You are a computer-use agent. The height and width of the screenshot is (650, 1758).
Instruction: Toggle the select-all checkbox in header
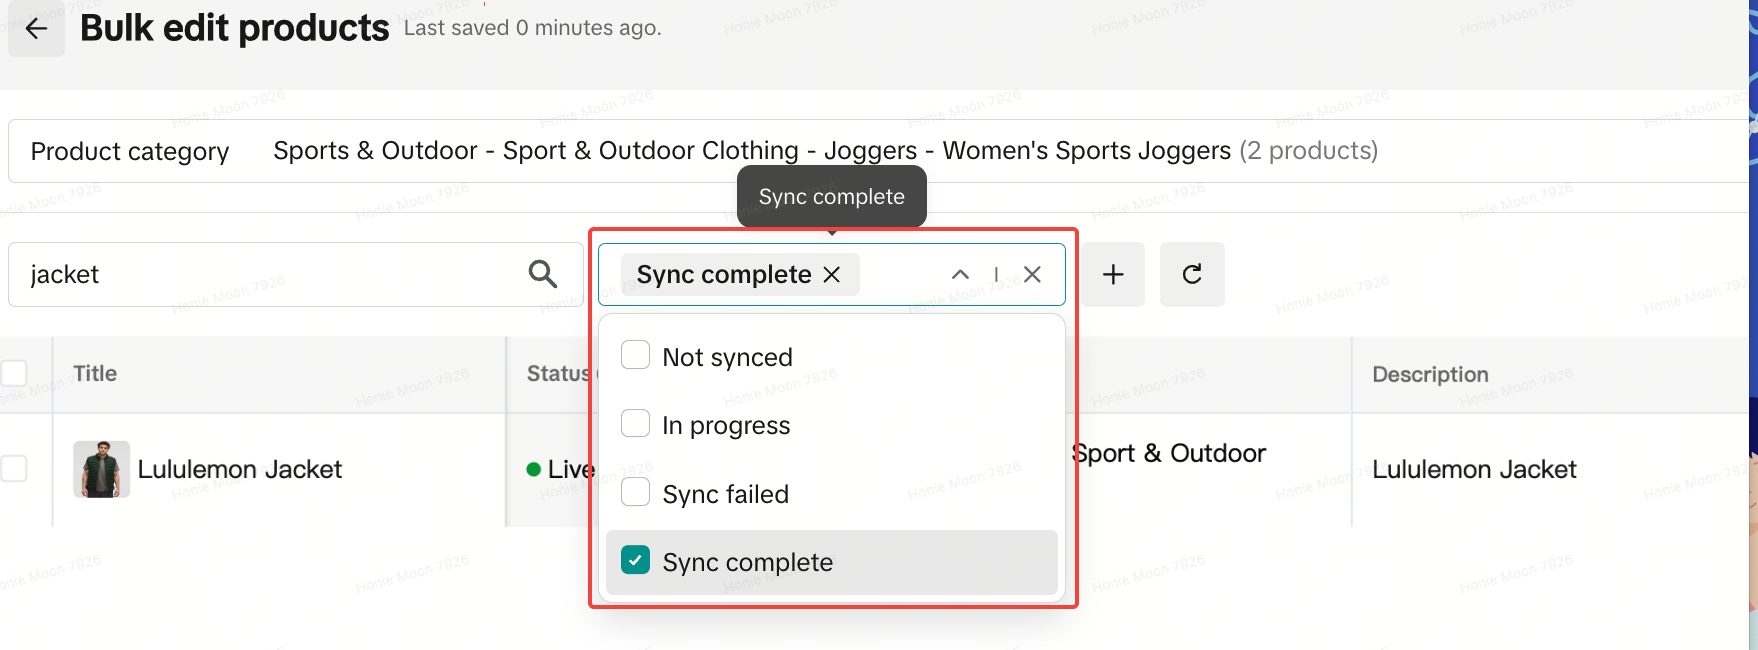click(x=14, y=373)
